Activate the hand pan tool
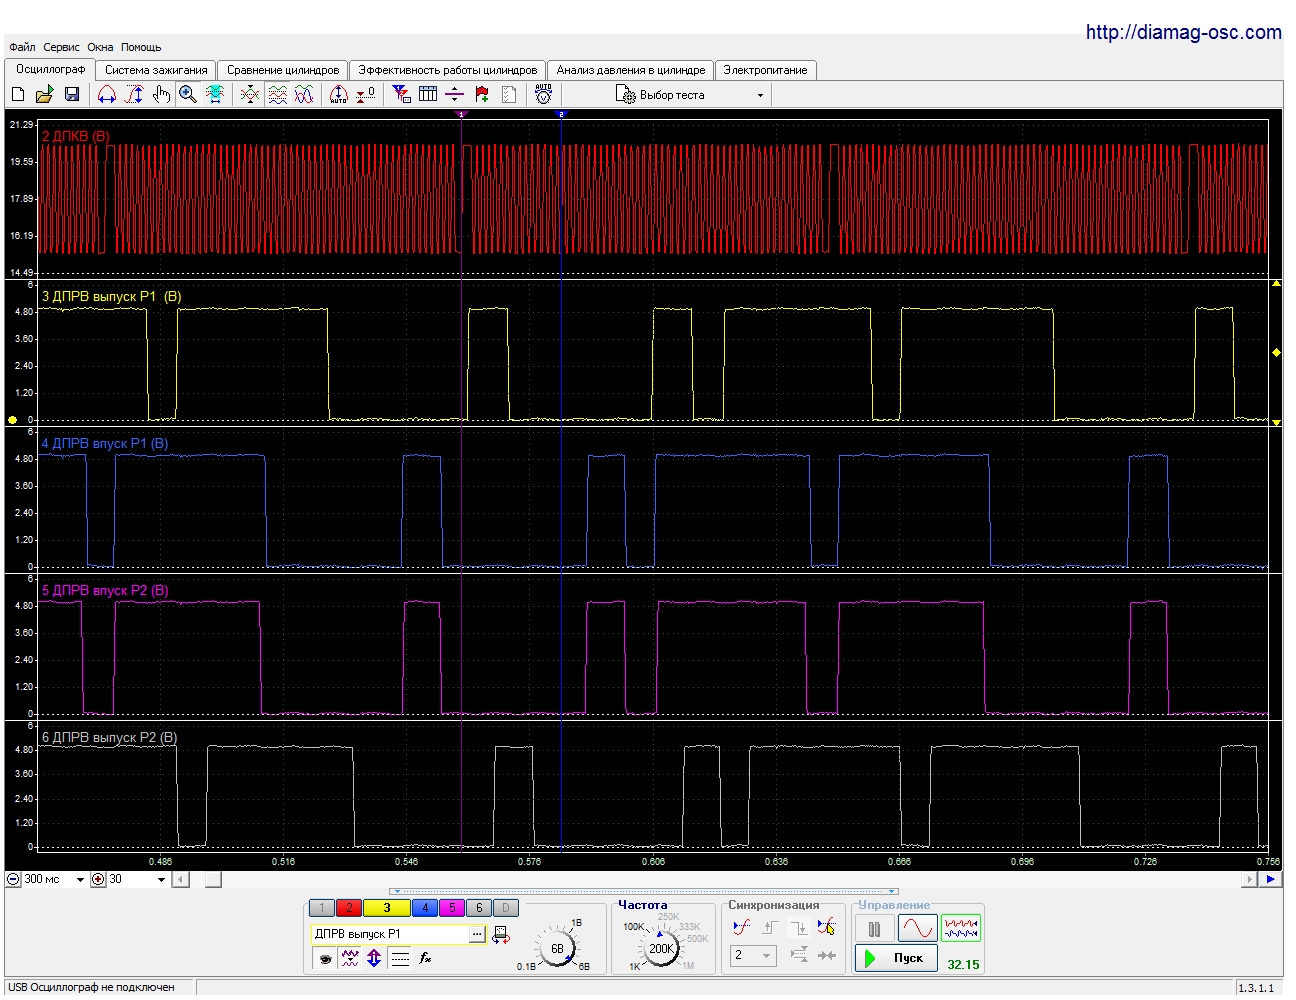 coord(161,94)
